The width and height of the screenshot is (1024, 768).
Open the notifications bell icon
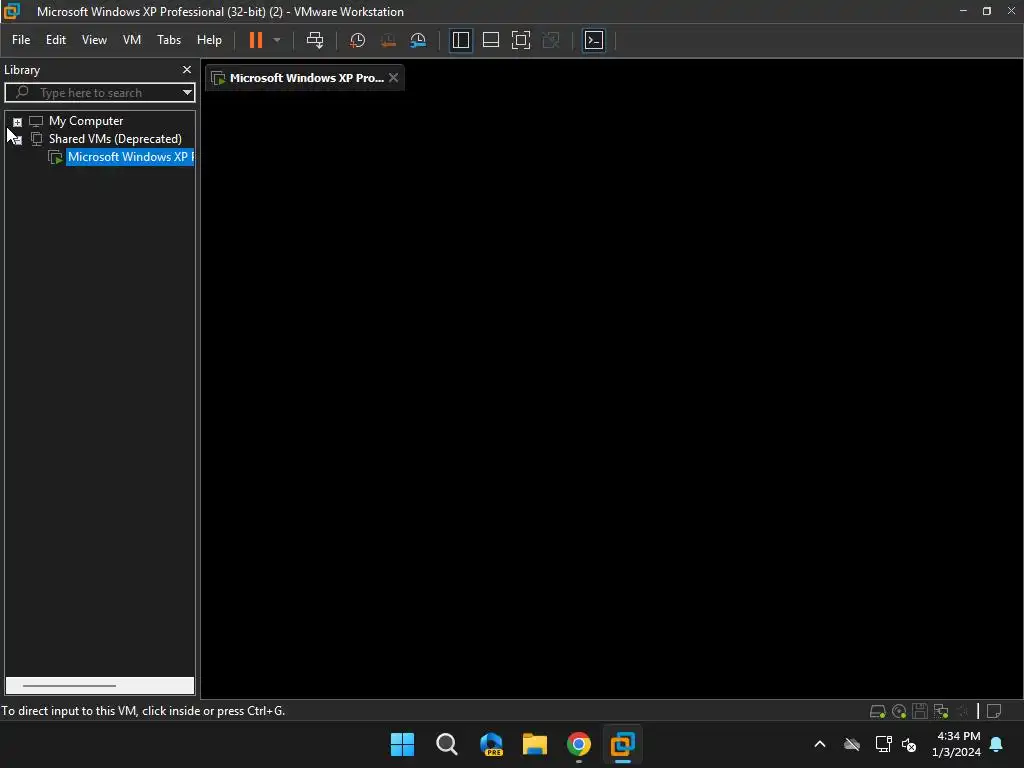[997, 744]
